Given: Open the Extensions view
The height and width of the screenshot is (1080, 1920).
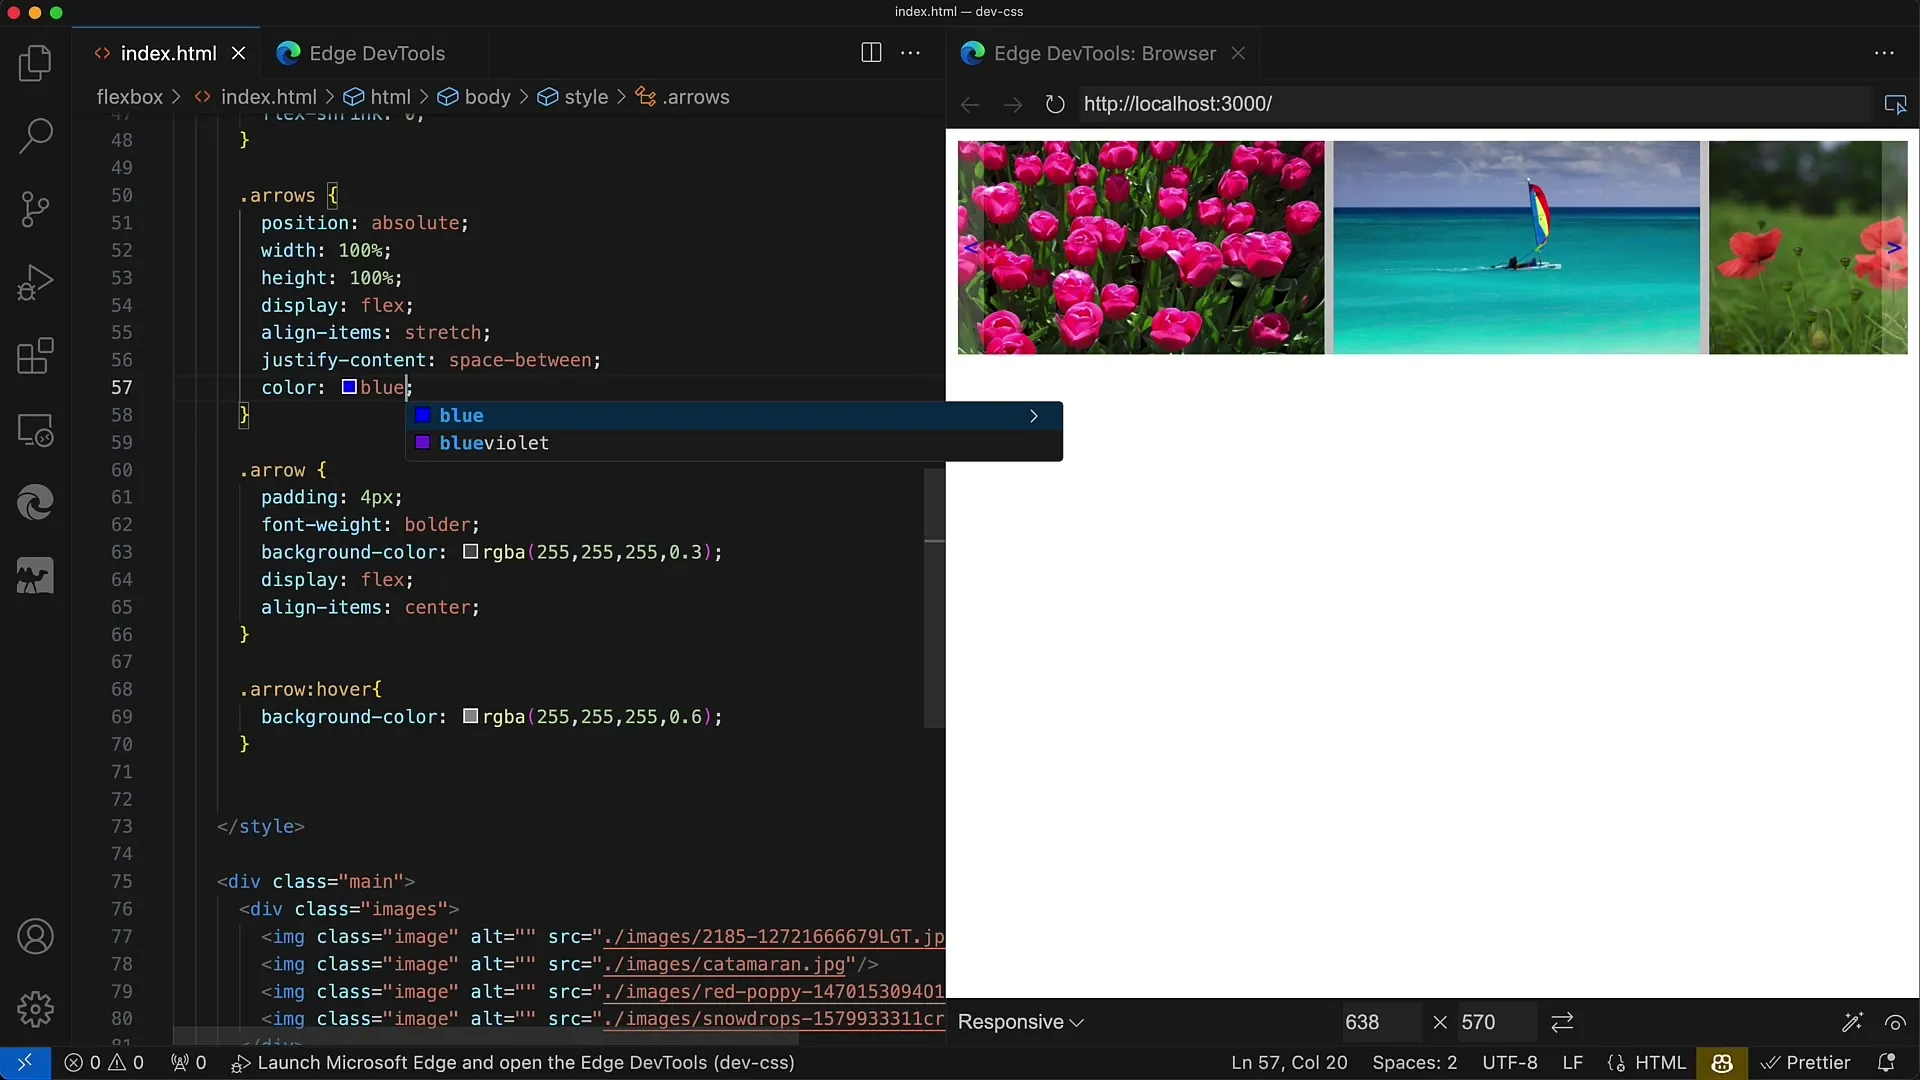Looking at the screenshot, I should coord(35,356).
